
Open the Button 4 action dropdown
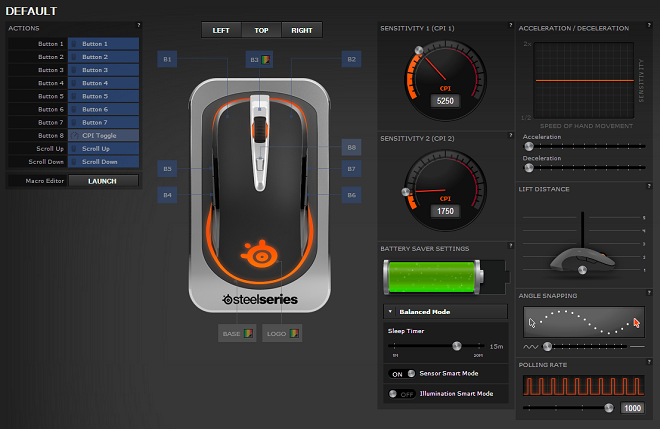(x=104, y=83)
